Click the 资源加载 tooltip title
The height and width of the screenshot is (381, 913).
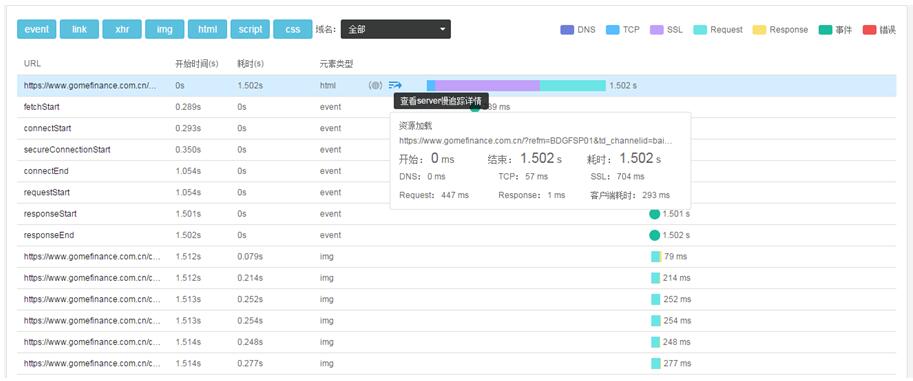(x=416, y=126)
